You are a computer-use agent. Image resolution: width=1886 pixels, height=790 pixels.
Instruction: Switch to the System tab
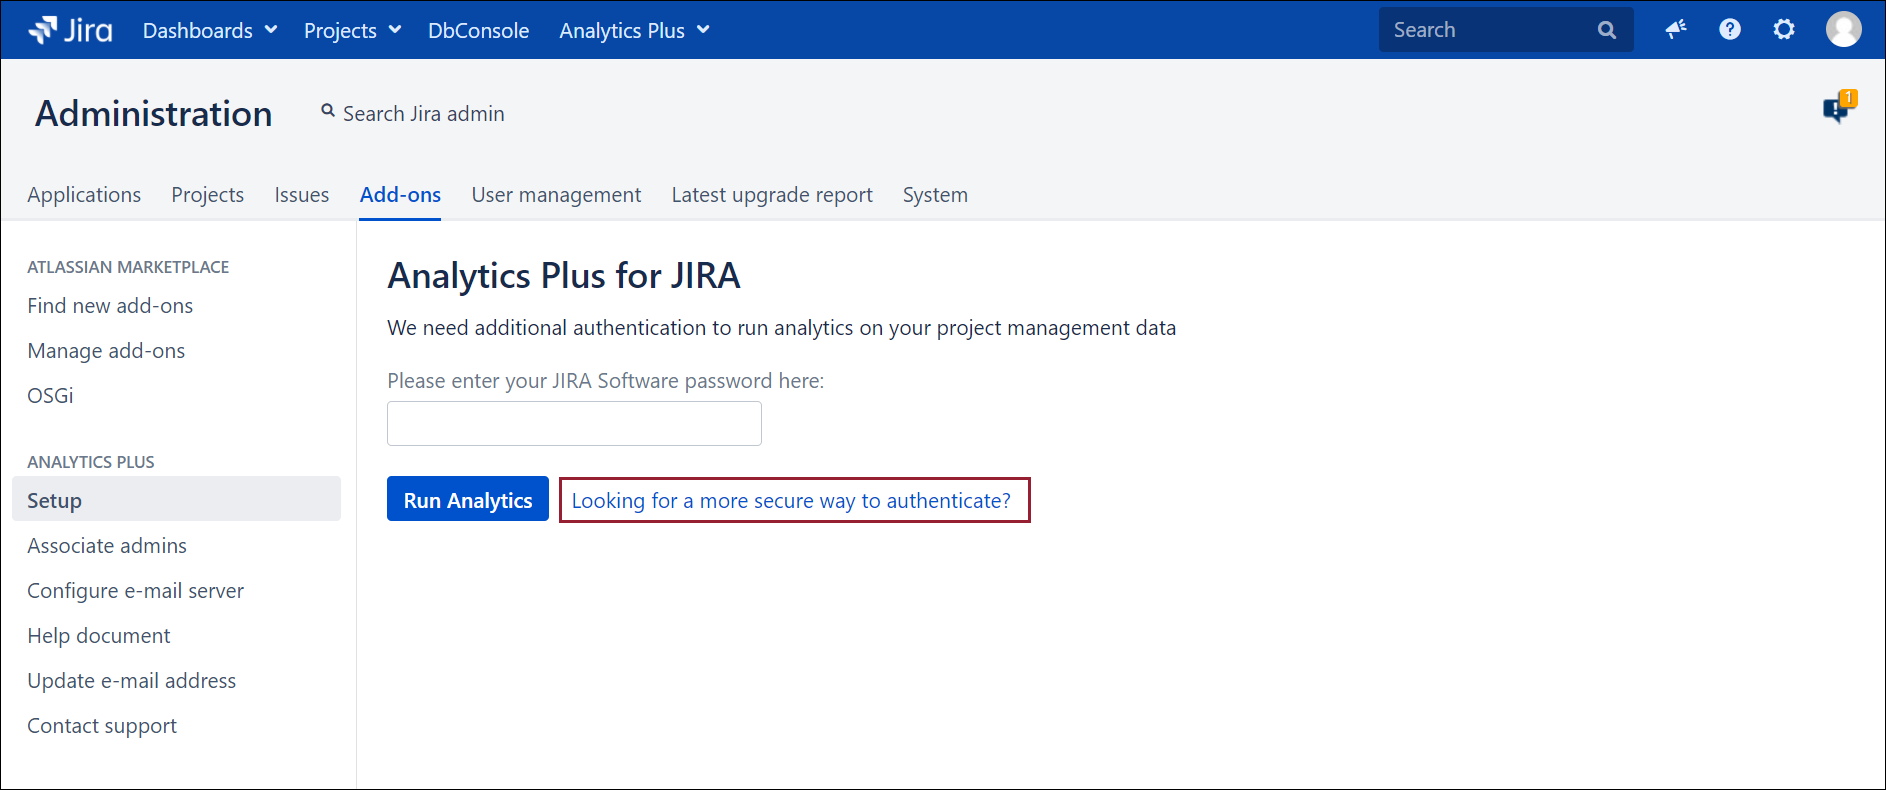[935, 195]
